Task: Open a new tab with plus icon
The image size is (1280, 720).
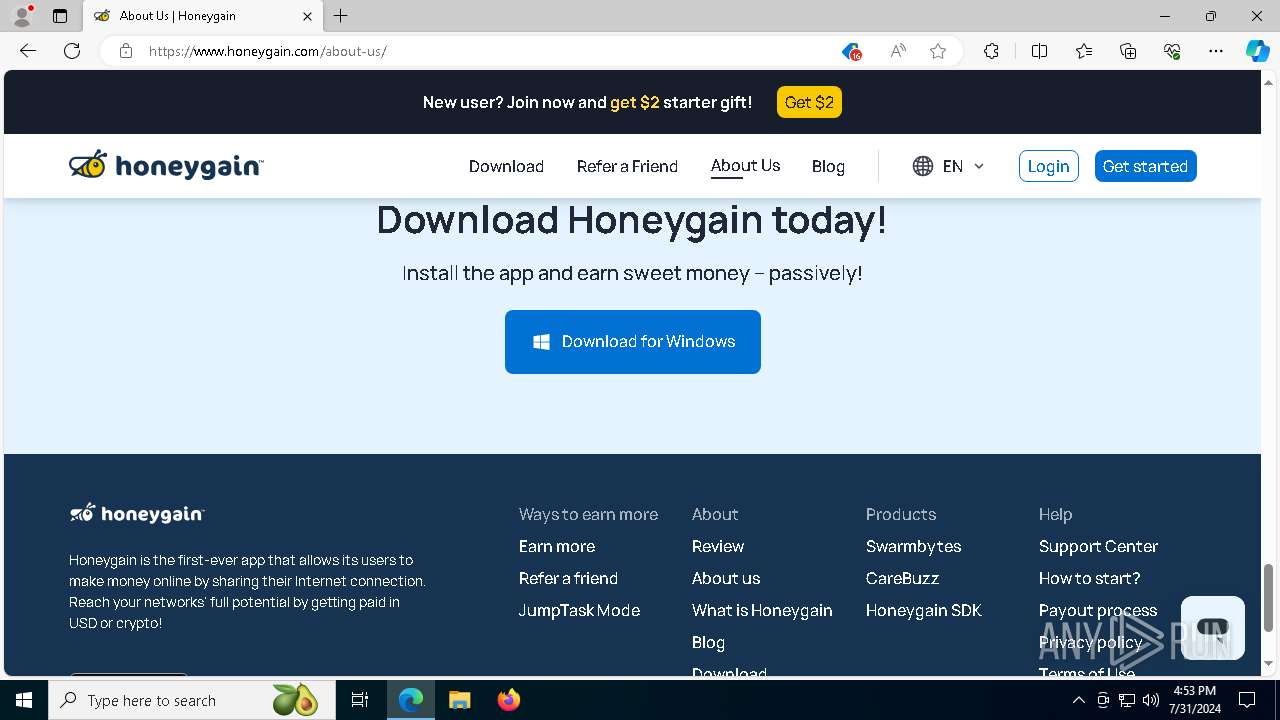Action: (341, 16)
